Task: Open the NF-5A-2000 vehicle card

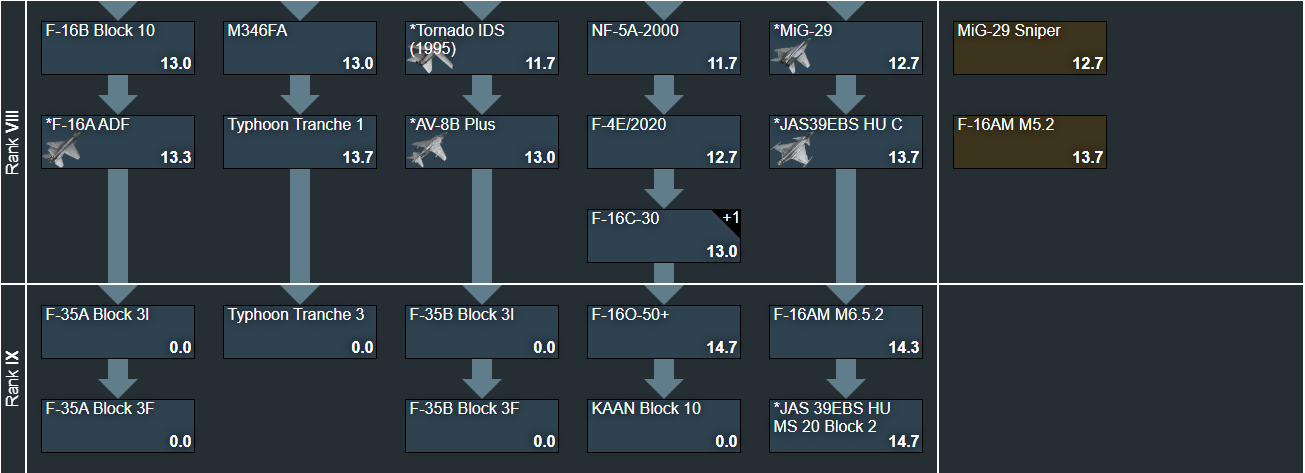Action: tap(664, 48)
